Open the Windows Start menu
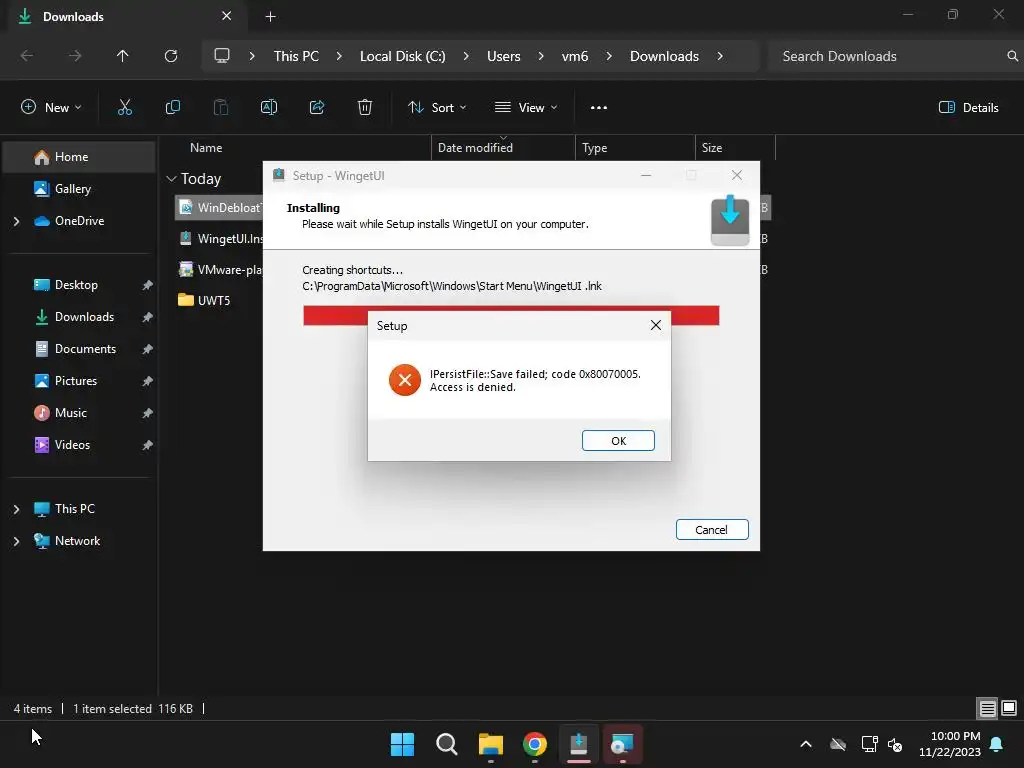This screenshot has height=768, width=1024. point(402,744)
